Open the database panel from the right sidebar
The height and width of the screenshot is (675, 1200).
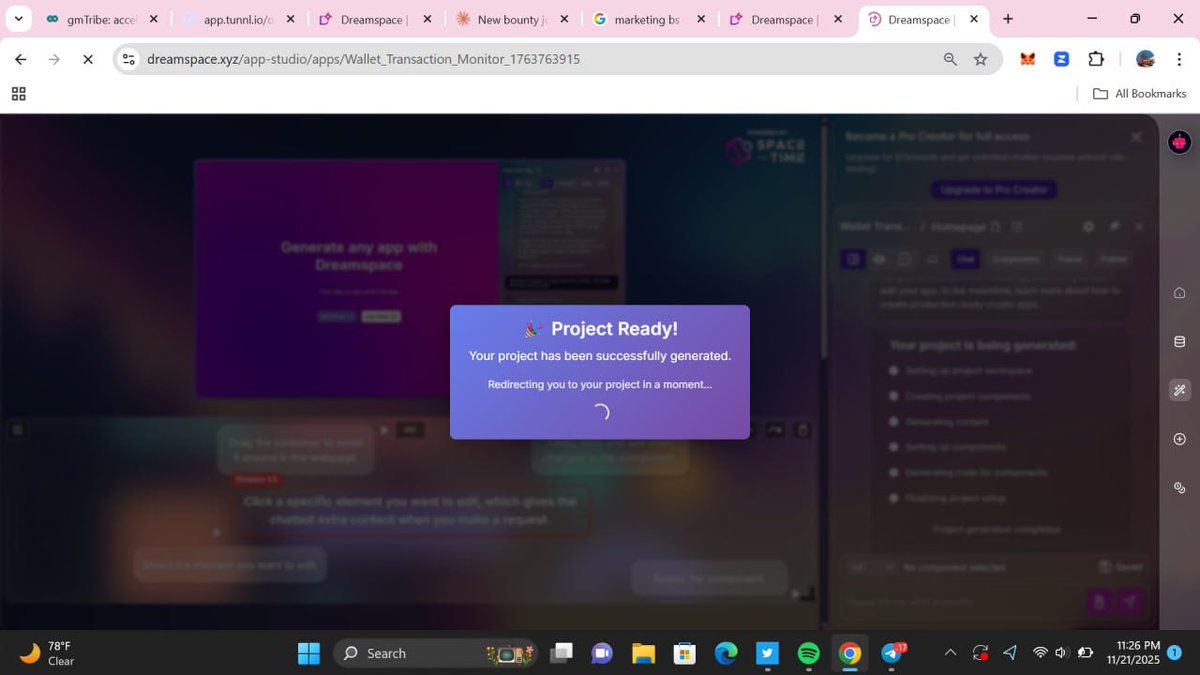point(1179,341)
